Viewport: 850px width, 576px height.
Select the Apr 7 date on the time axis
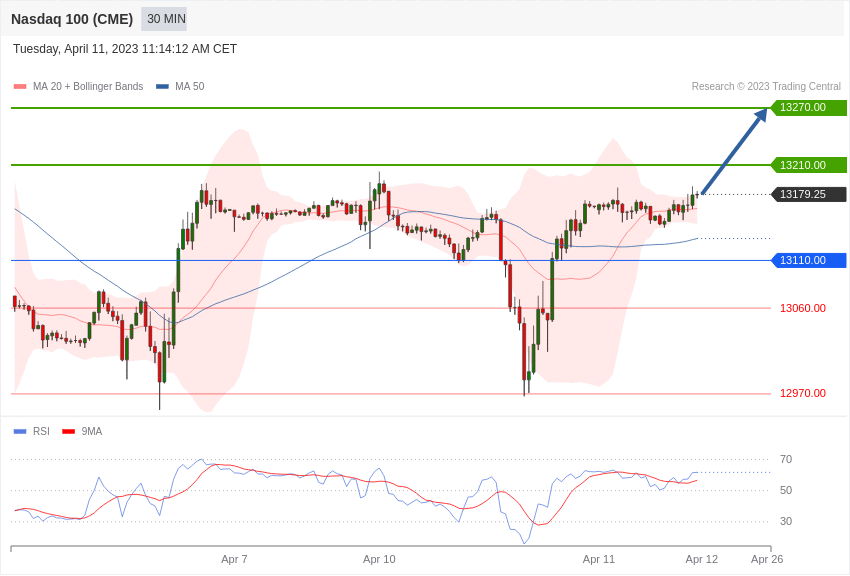click(234, 559)
